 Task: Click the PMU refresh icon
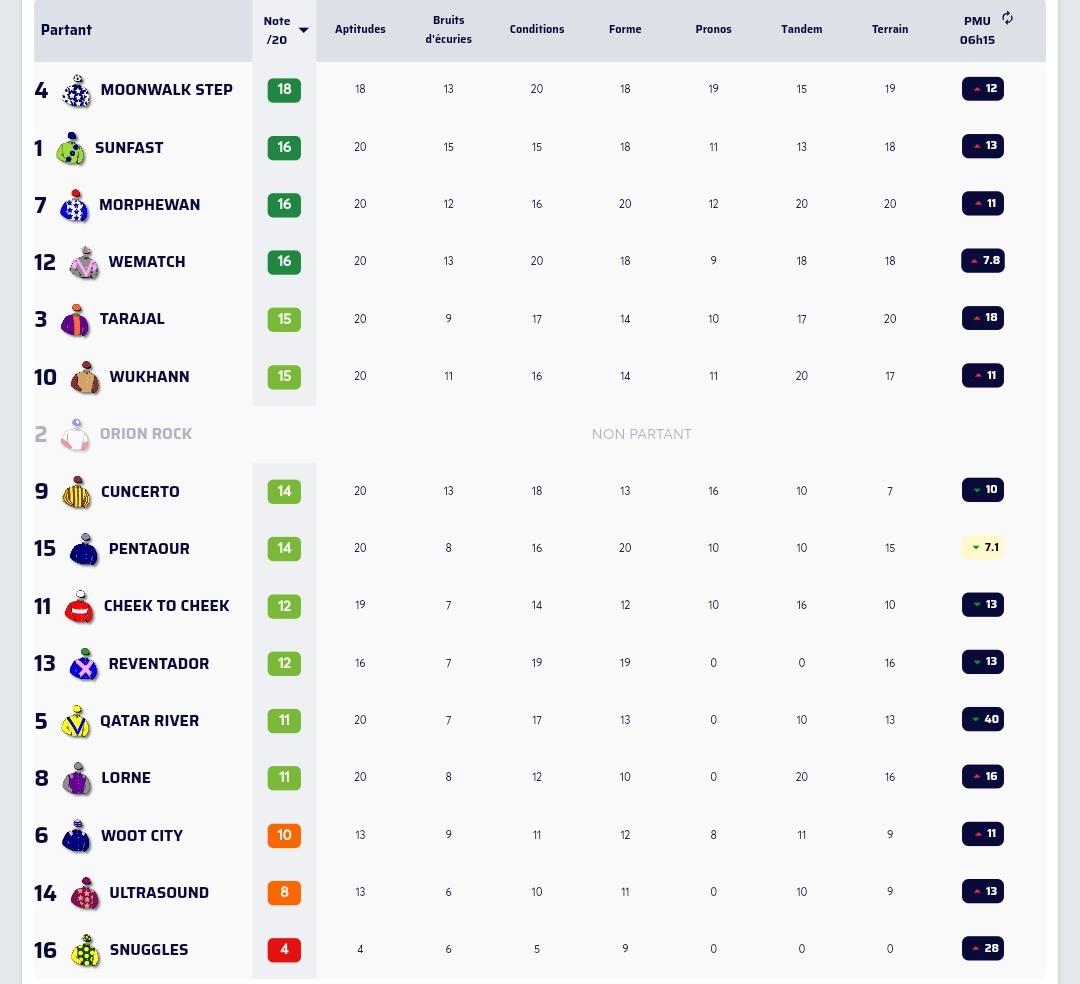pos(1007,19)
